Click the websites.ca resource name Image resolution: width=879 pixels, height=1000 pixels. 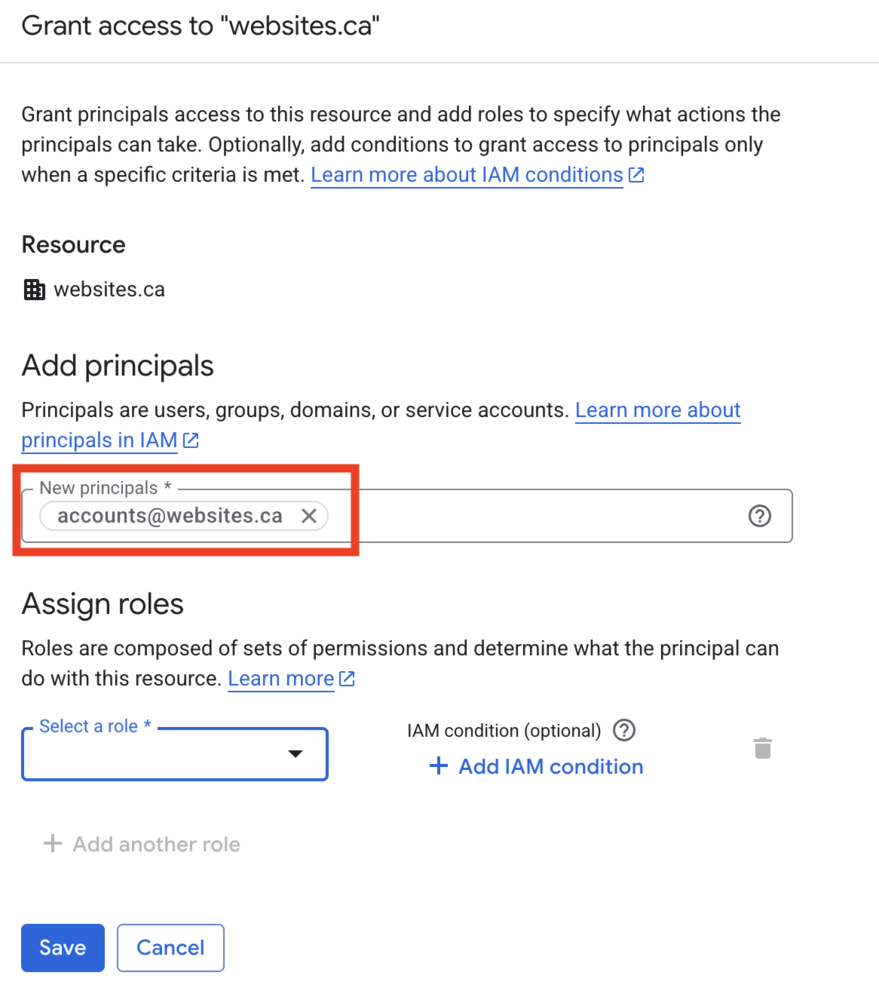pos(109,290)
